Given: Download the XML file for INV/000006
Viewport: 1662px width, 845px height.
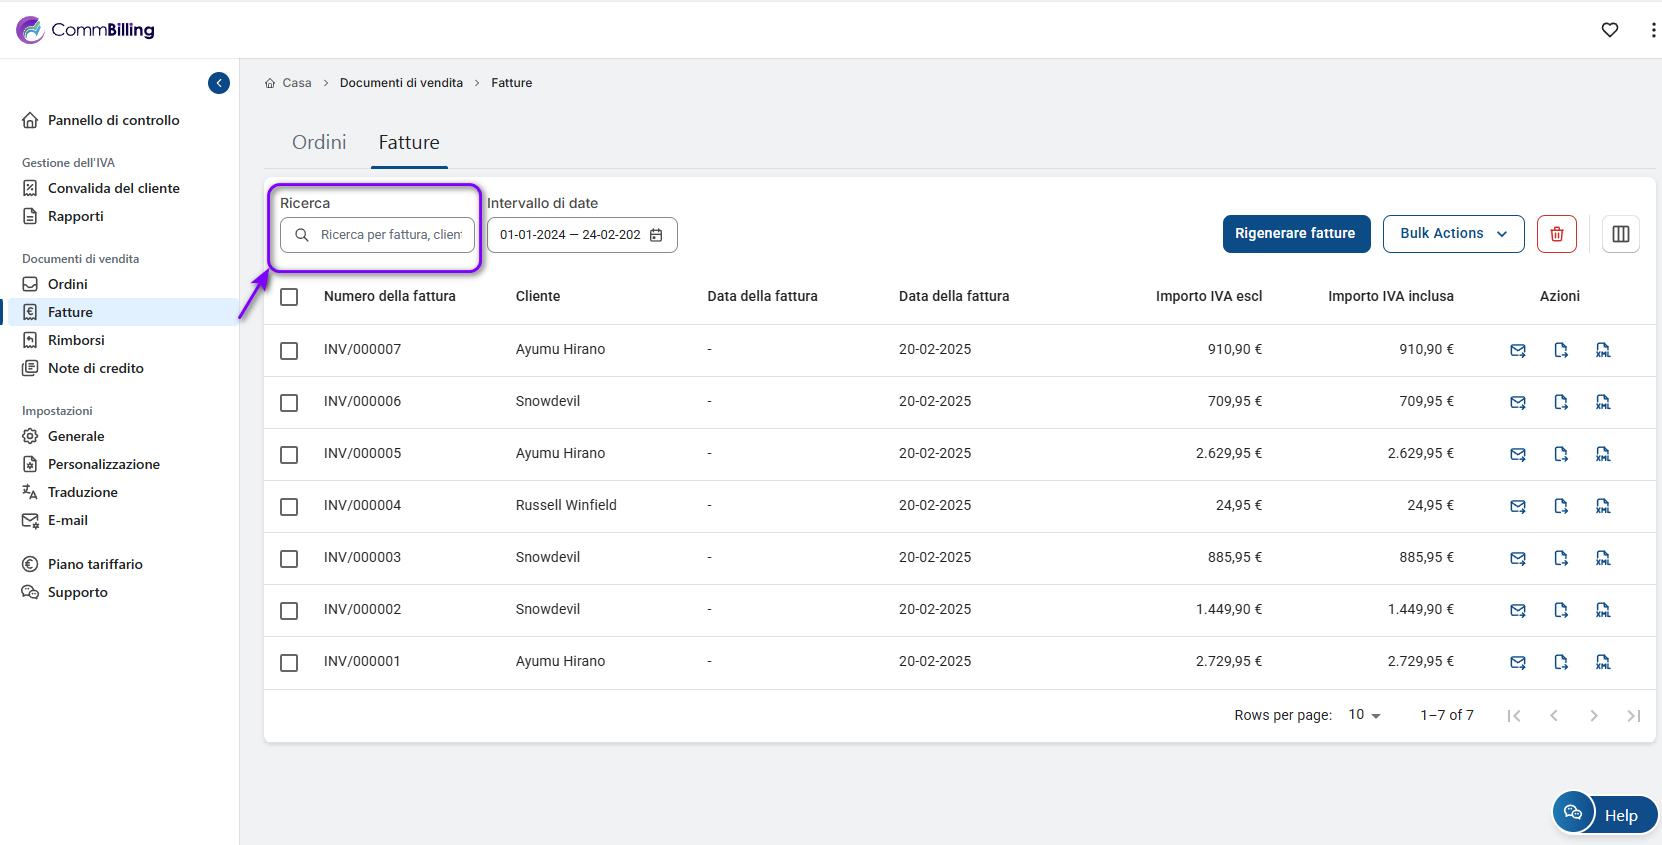Looking at the screenshot, I should (1602, 402).
